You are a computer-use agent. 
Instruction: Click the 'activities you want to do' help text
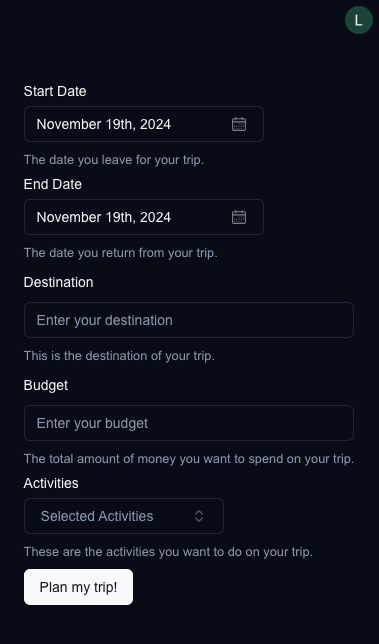[168, 552]
